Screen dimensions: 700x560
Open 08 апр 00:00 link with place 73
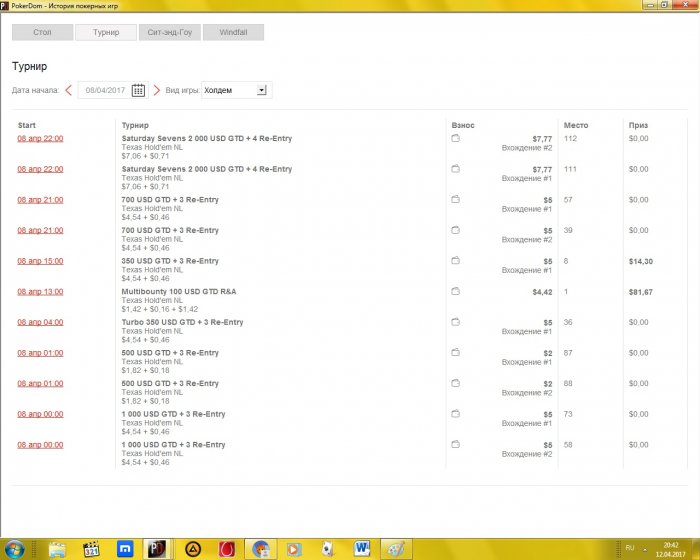coord(40,414)
